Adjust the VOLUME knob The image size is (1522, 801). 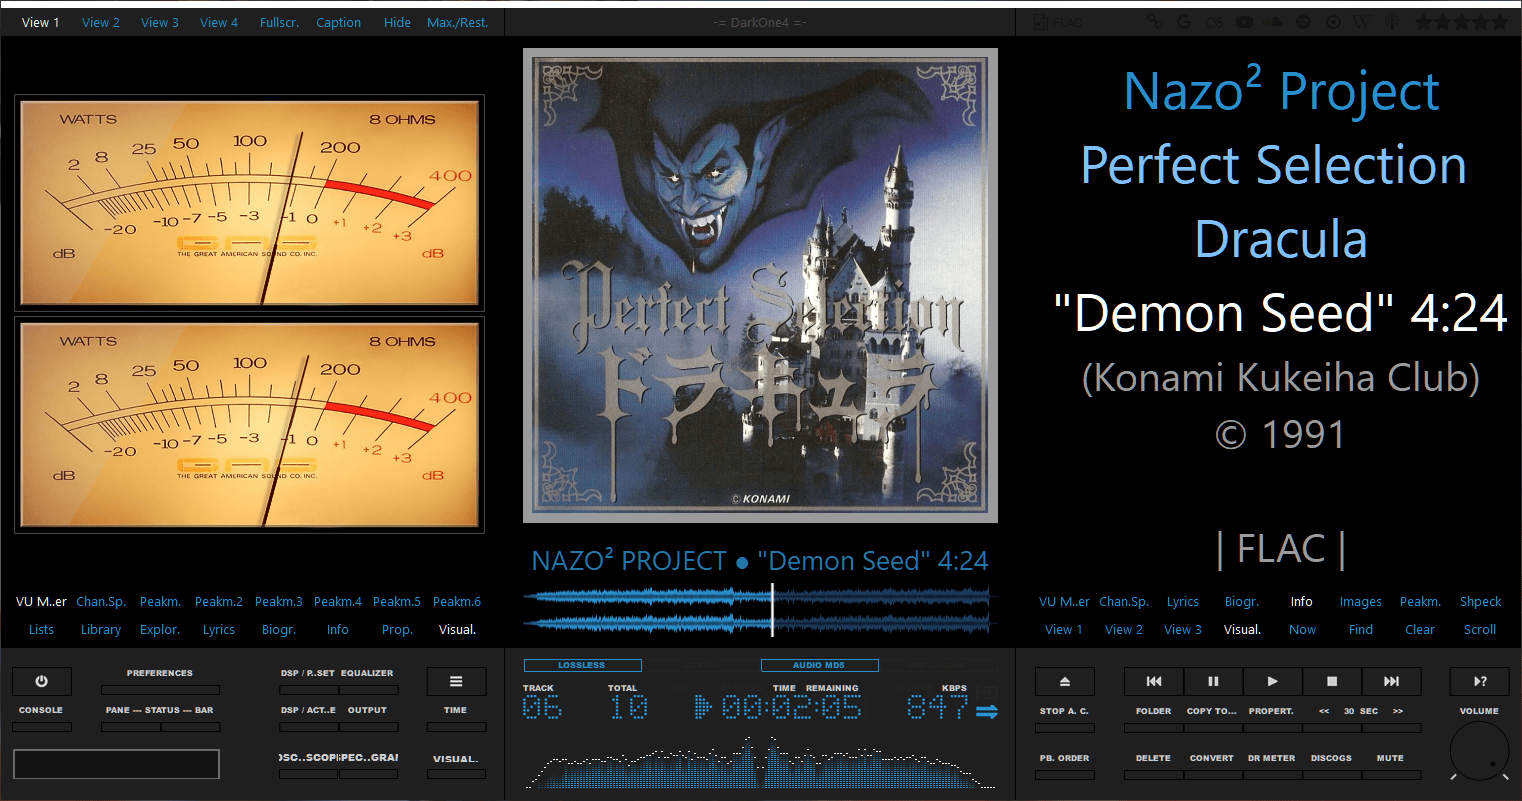(x=1480, y=750)
